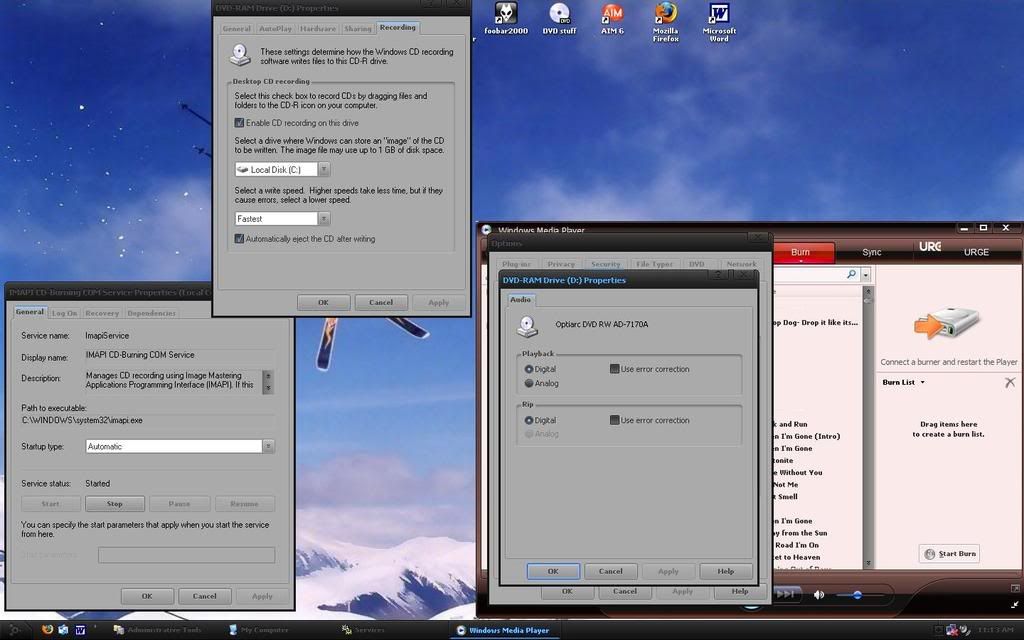This screenshot has height=640, width=1024.
Task: Select the Recording tab in drive properties
Action: 397,28
